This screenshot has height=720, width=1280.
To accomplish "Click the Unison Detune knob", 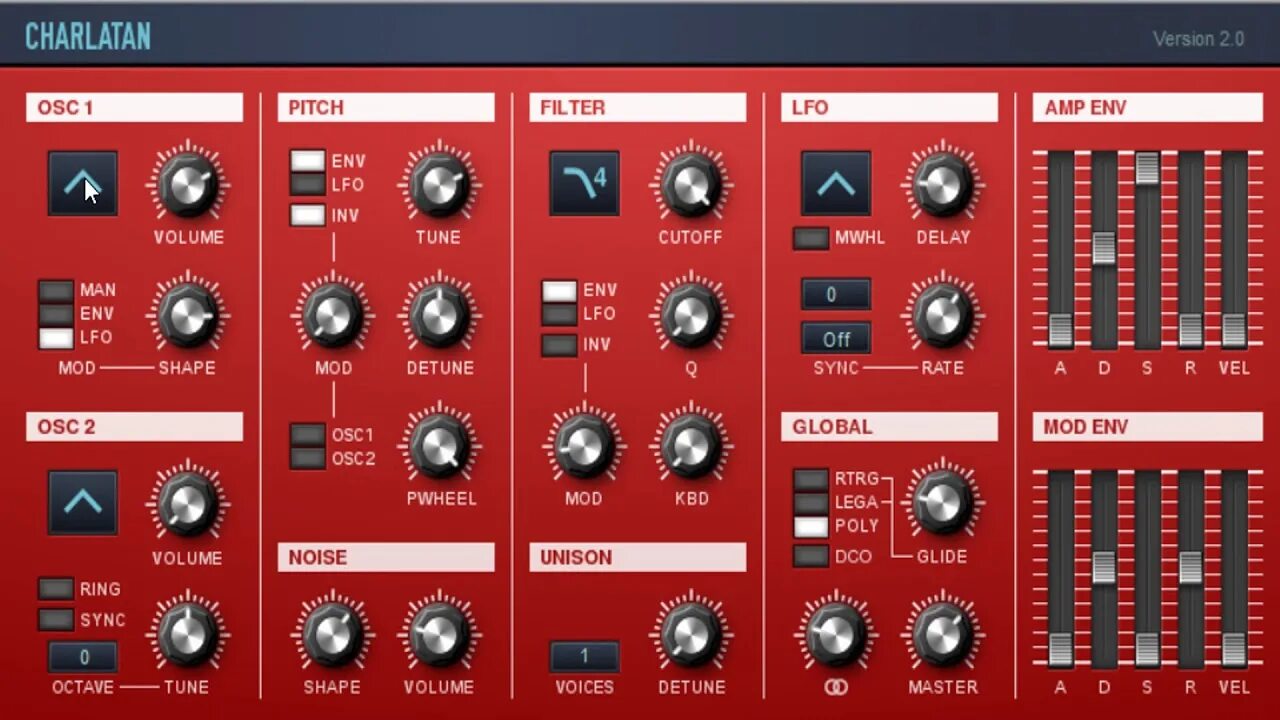I will point(691,634).
